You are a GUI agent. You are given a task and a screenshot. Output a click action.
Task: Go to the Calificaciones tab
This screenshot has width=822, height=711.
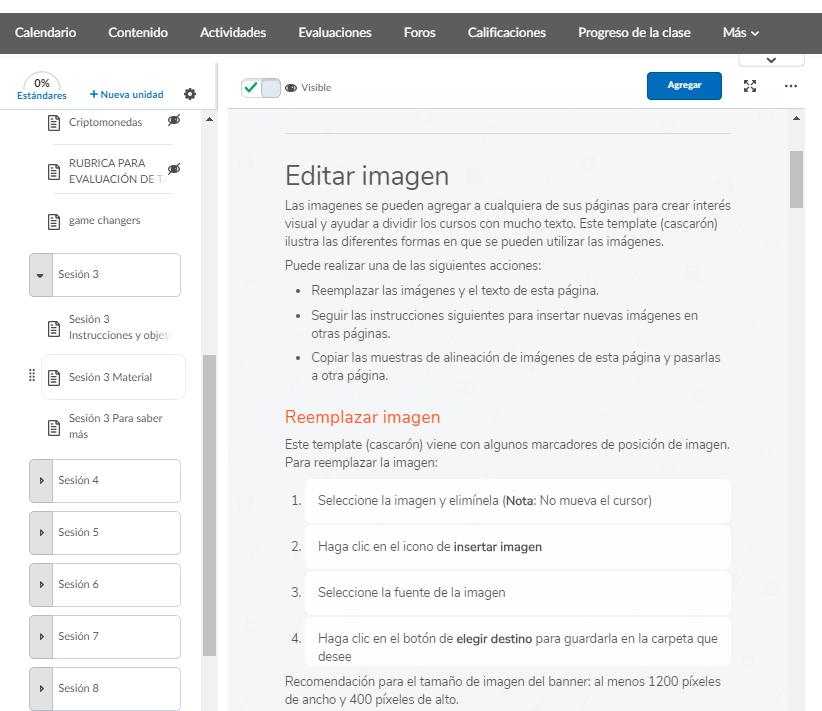click(506, 33)
